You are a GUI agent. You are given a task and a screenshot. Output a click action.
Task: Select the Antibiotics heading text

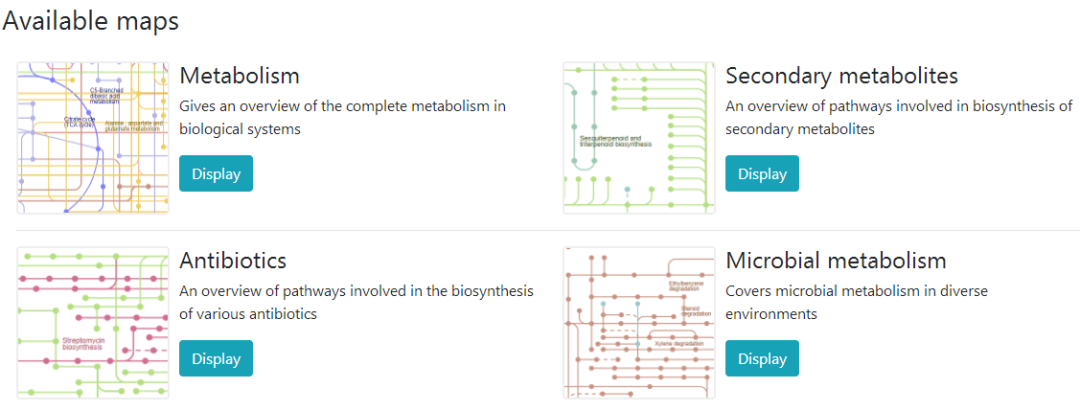pyautogui.click(x=233, y=261)
